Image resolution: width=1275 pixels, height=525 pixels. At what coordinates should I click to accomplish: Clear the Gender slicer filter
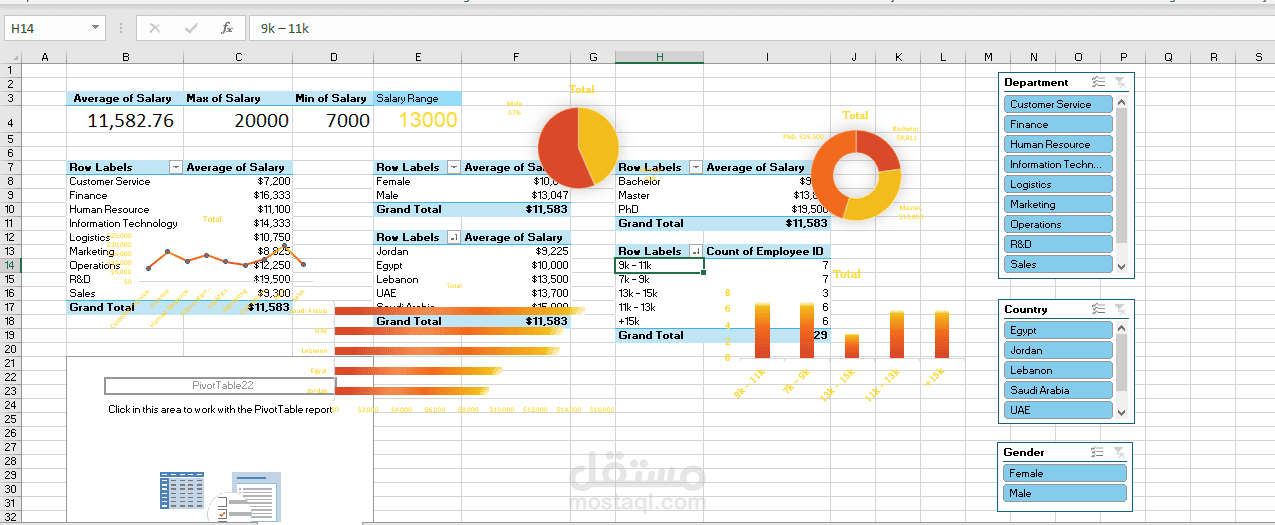pyautogui.click(x=1120, y=452)
